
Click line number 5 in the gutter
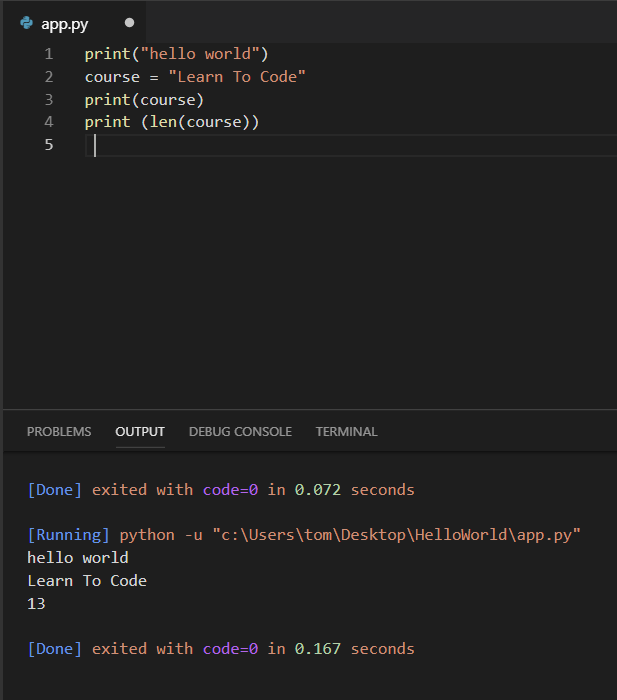coord(49,145)
